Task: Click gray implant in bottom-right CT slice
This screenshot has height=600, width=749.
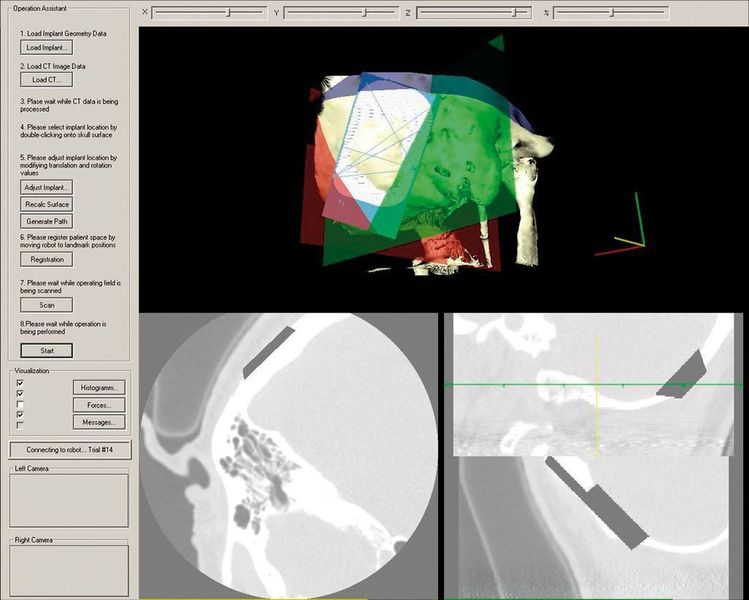Action: 597,503
